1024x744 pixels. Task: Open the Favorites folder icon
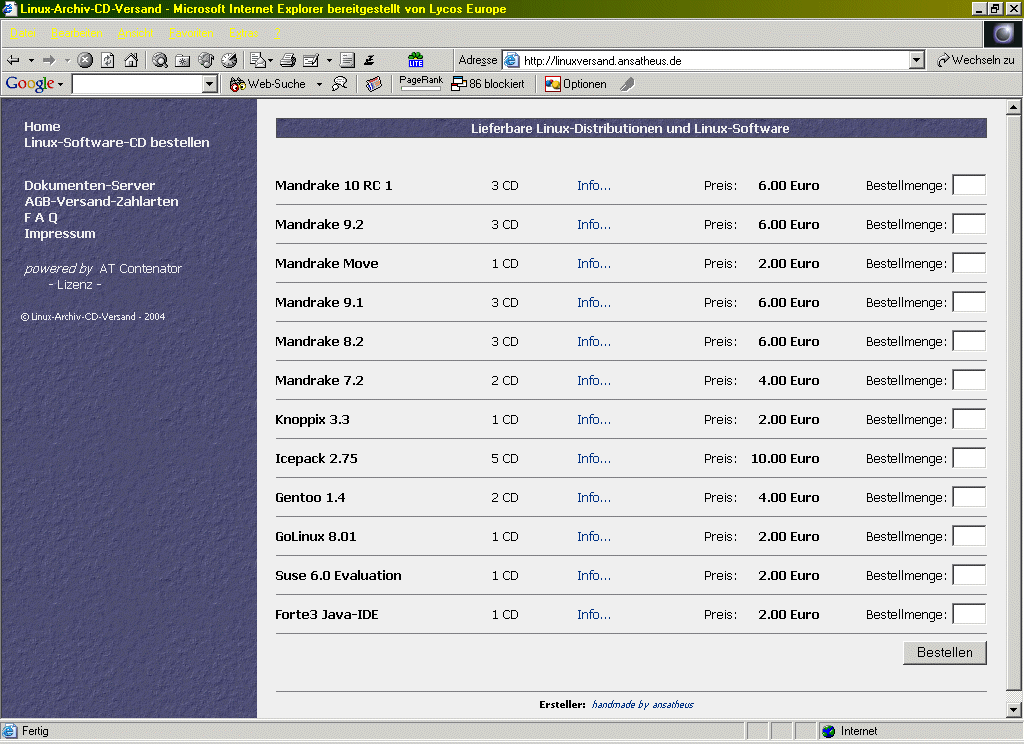(183, 60)
